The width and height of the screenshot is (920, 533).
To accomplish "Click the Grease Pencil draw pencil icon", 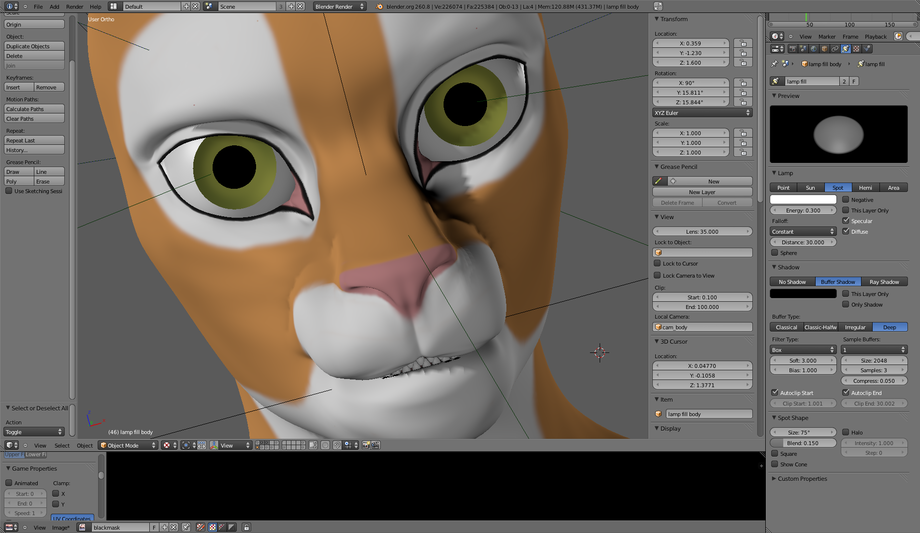I will coord(658,181).
